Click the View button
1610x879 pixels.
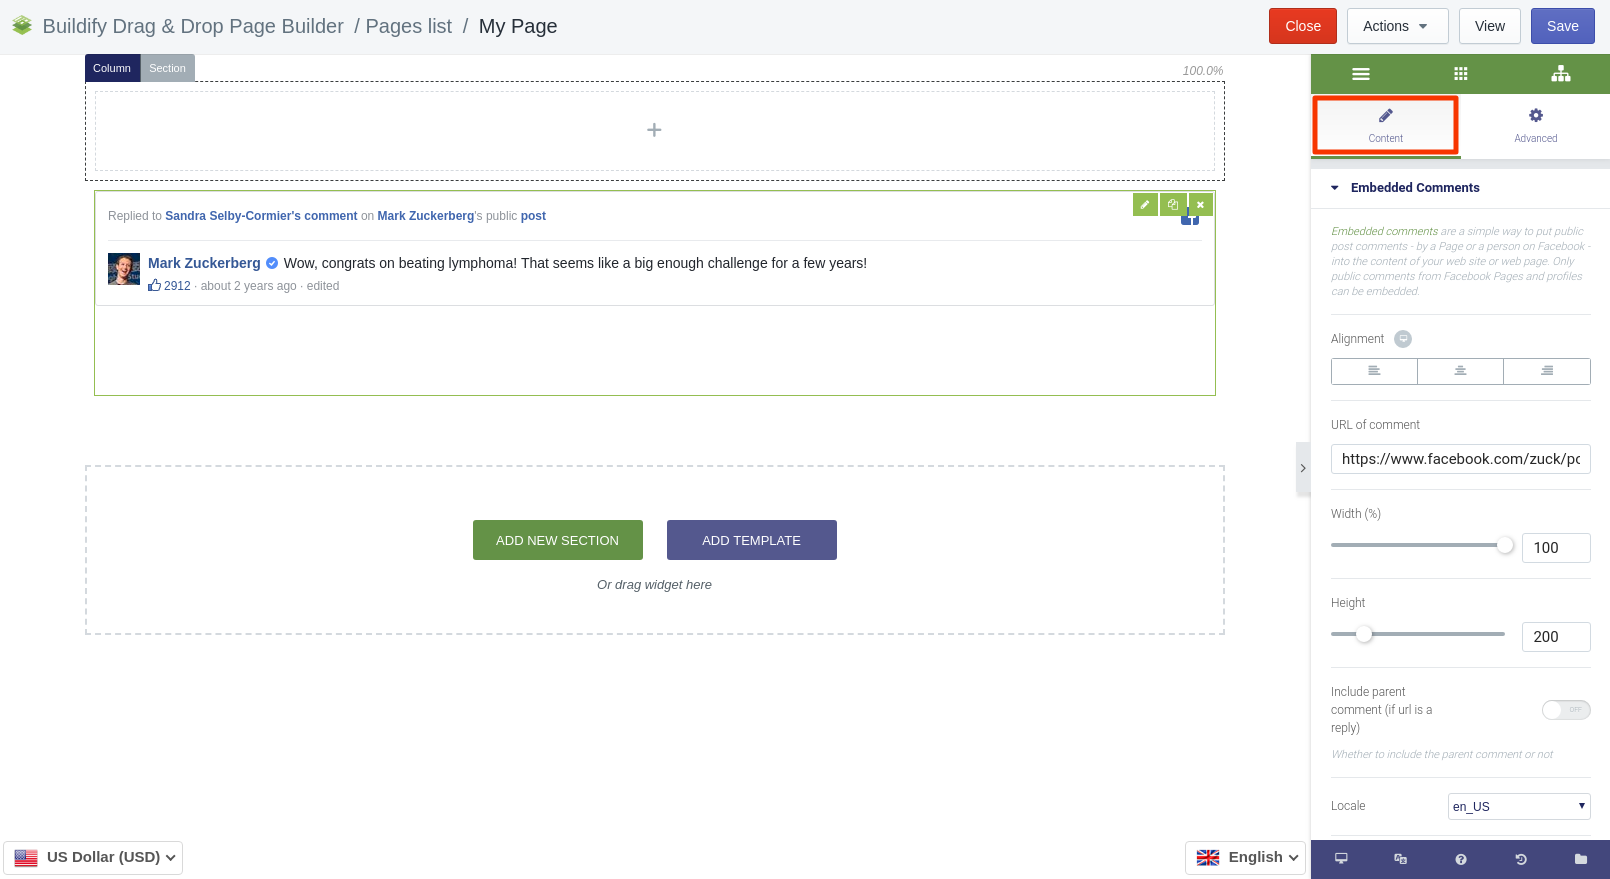pos(1490,26)
